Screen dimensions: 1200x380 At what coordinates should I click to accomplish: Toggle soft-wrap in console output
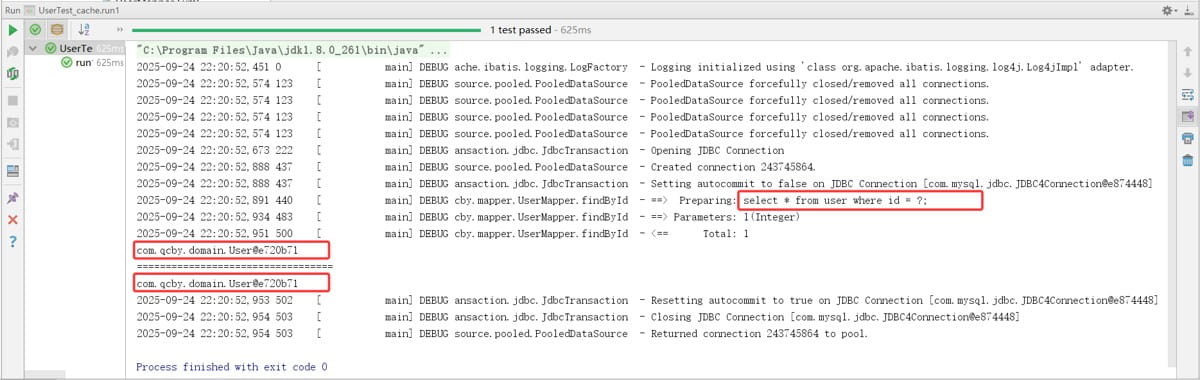[1187, 94]
